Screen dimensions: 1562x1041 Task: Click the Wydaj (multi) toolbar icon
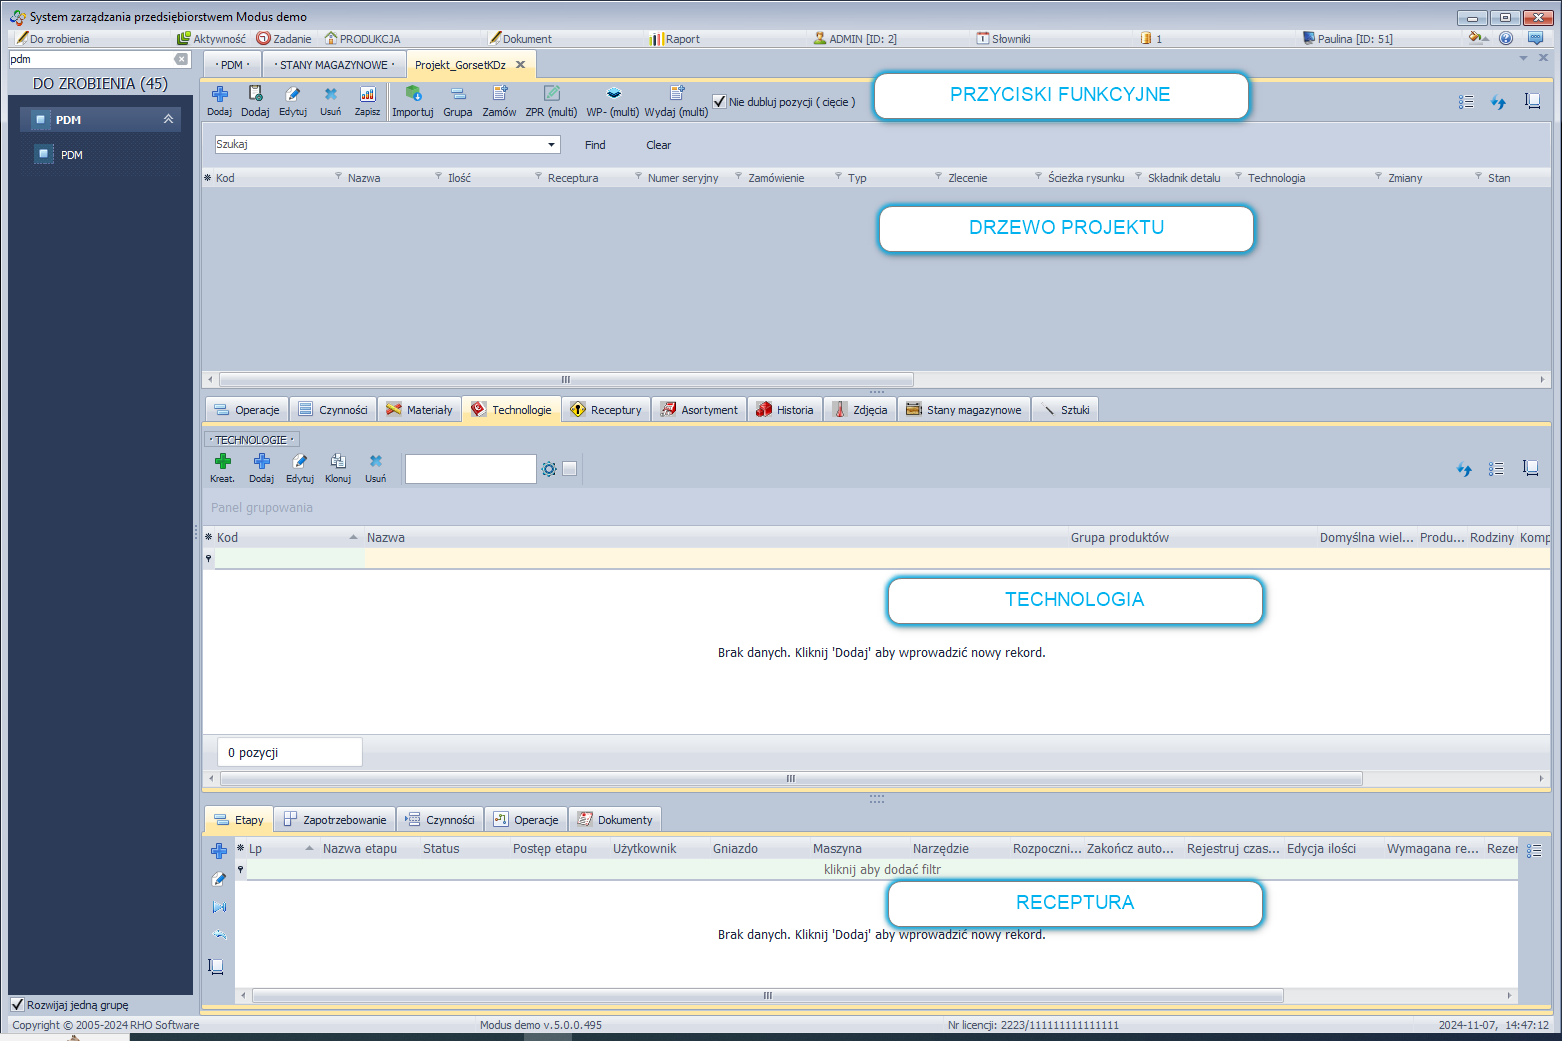tap(676, 94)
